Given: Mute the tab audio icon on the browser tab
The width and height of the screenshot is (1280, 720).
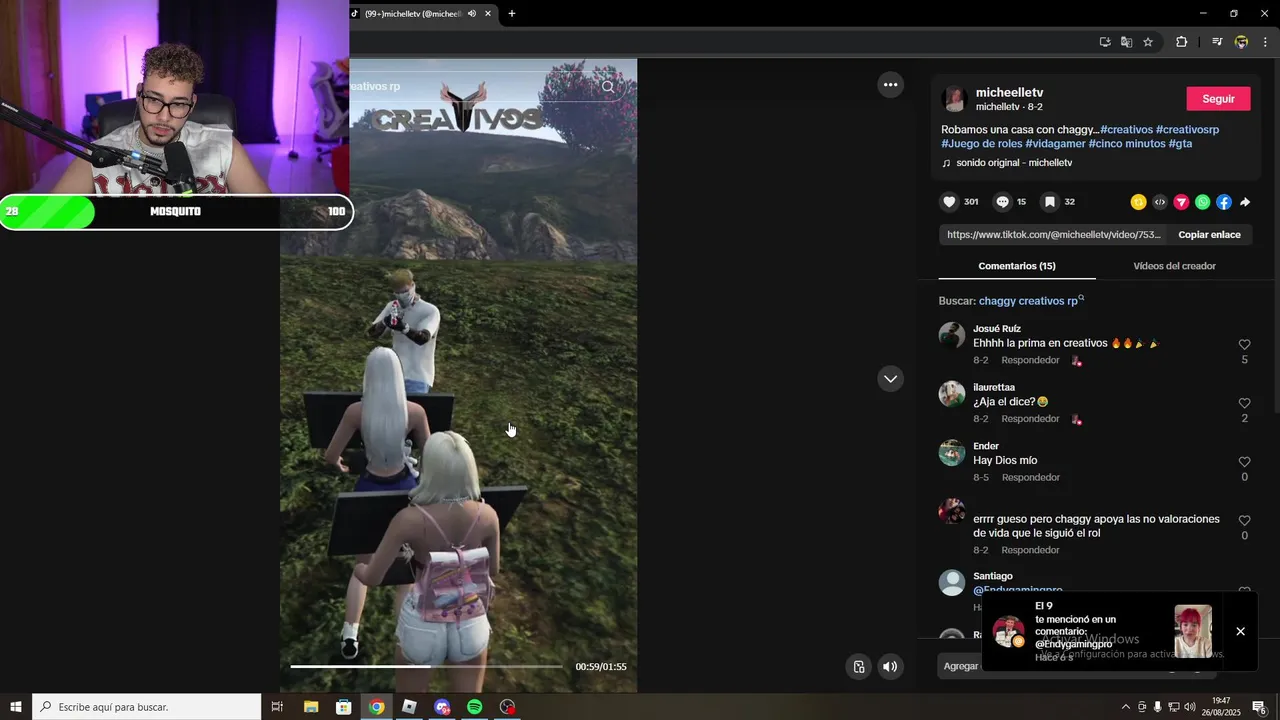Looking at the screenshot, I should click(472, 14).
